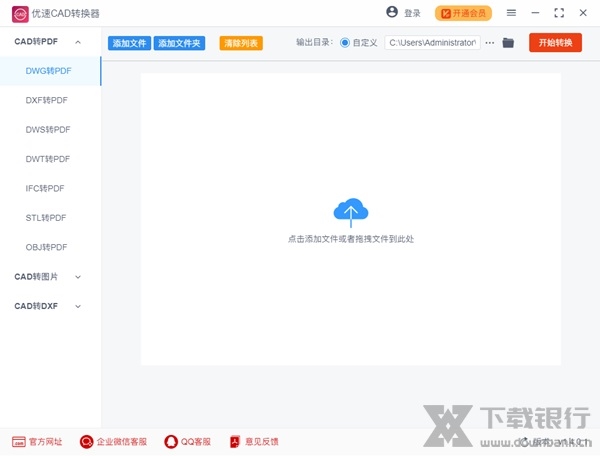The image size is (600, 456).
Task: Click the CAD转PDF section header text
Action: pyautogui.click(x=36, y=42)
